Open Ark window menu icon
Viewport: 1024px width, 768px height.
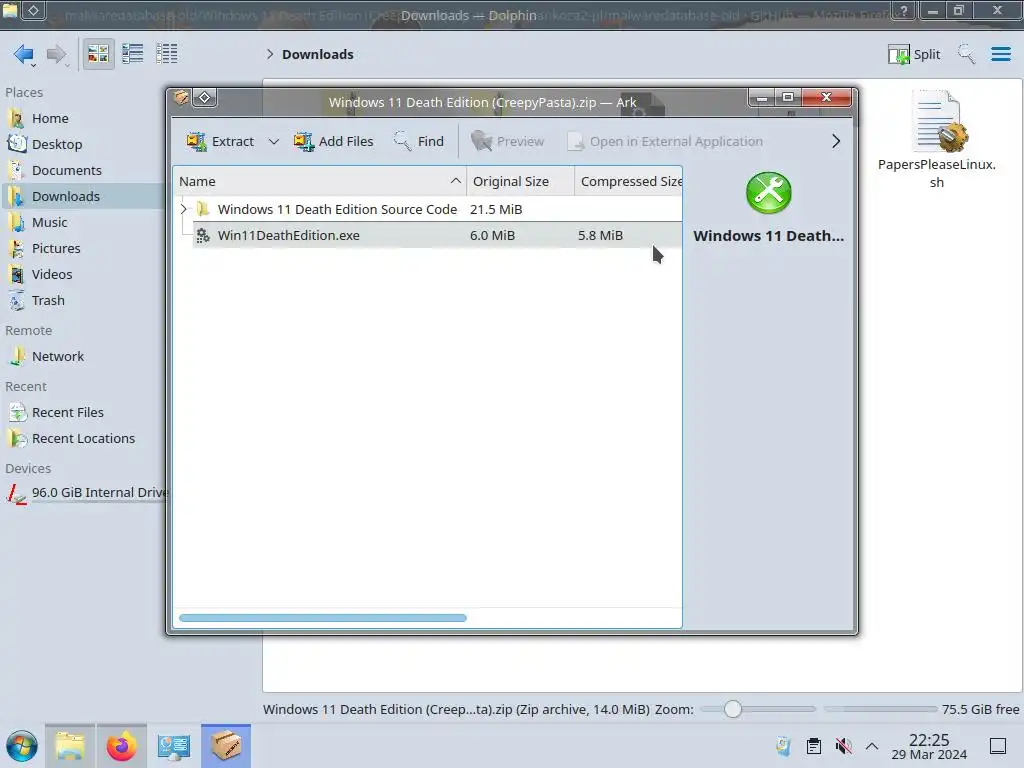181,98
